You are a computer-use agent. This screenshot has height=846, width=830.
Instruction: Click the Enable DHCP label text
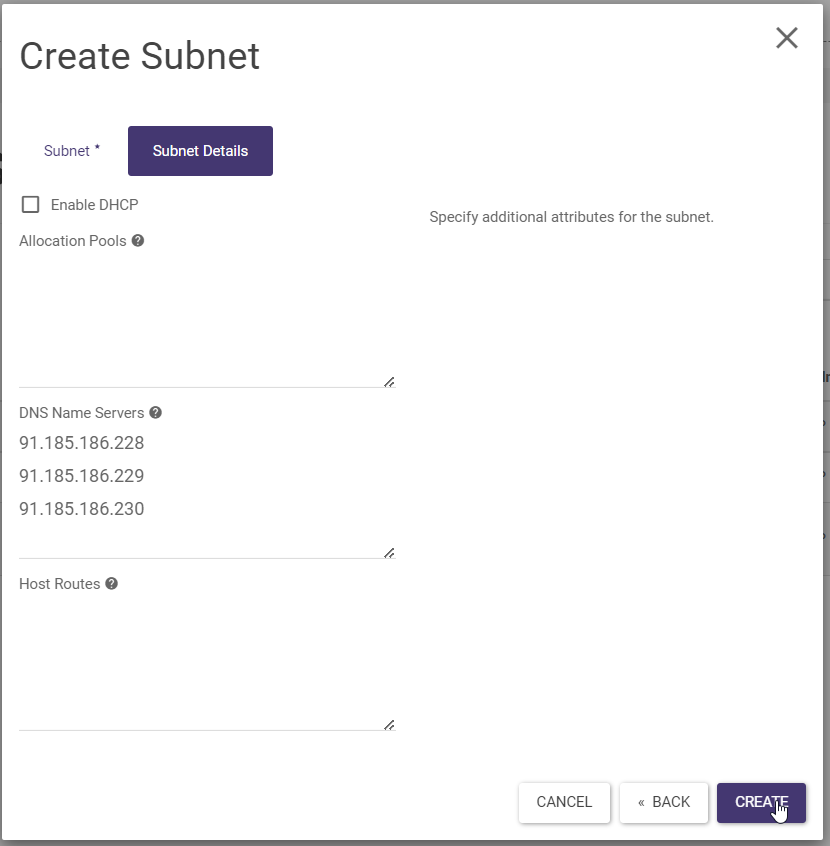click(94, 205)
